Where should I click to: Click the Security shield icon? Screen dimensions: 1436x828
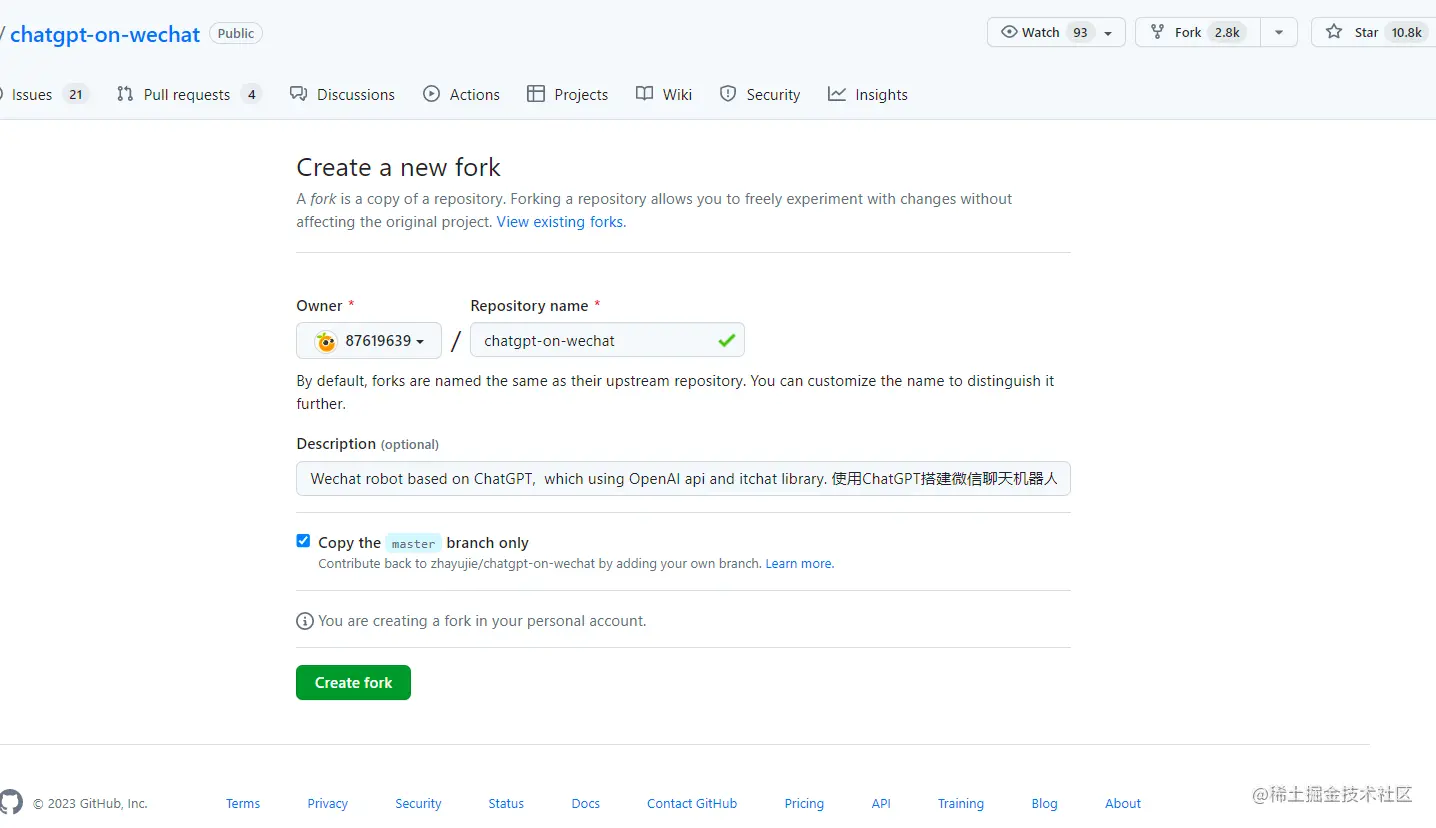(x=728, y=94)
